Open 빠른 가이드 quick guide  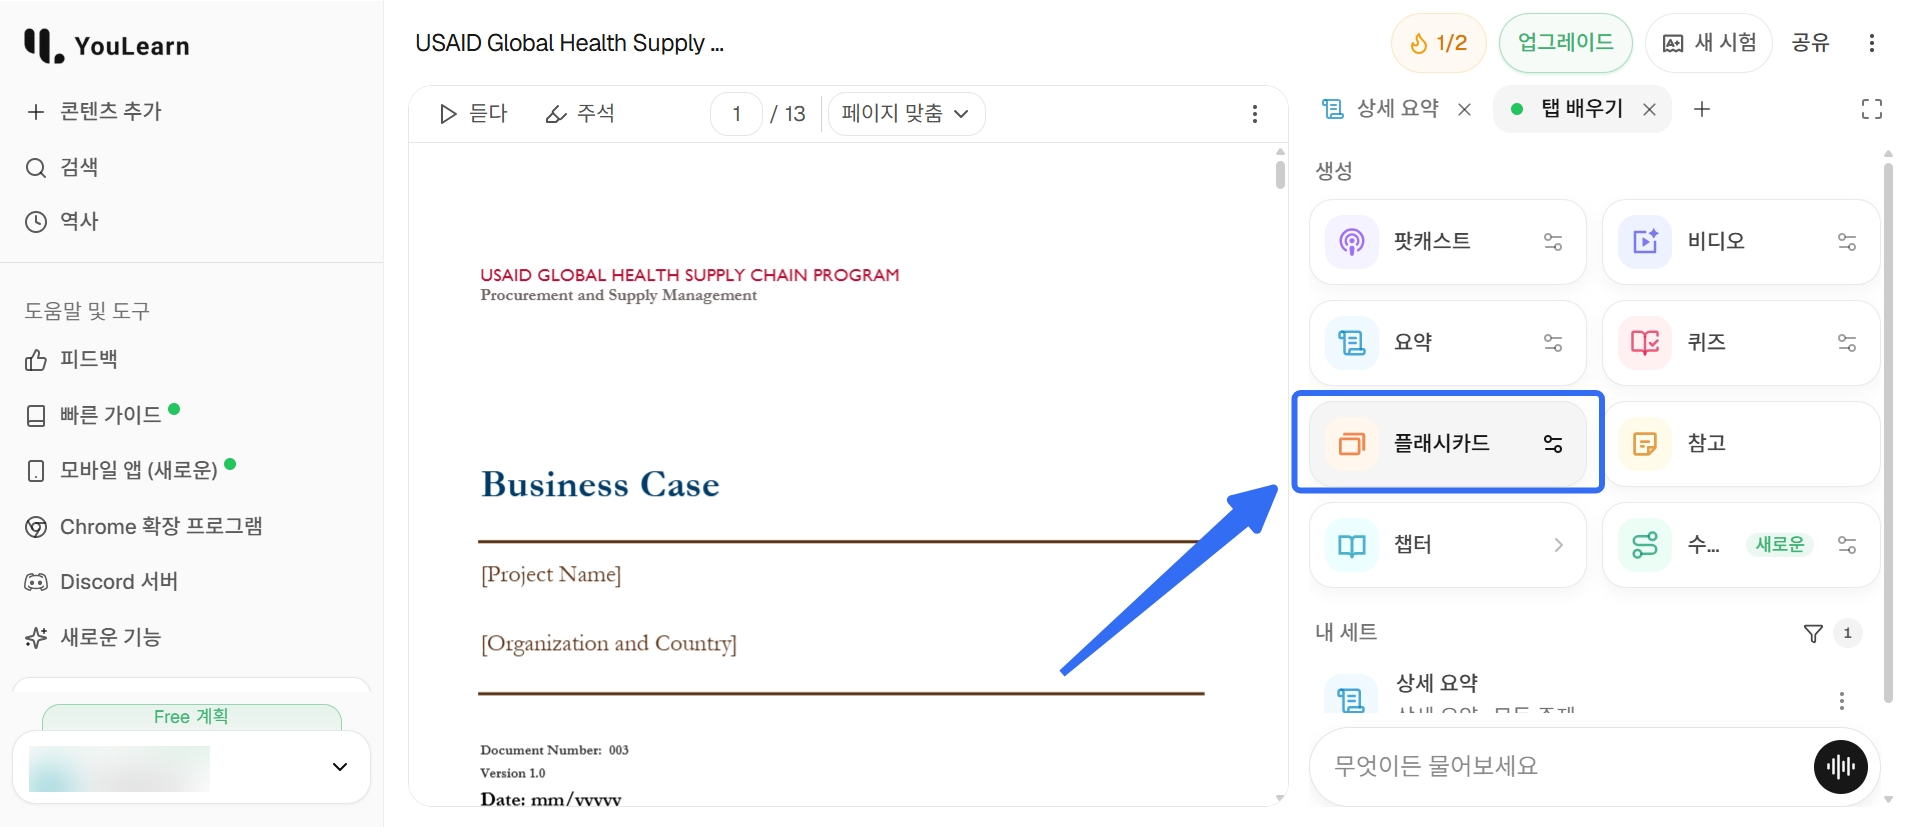click(101, 414)
